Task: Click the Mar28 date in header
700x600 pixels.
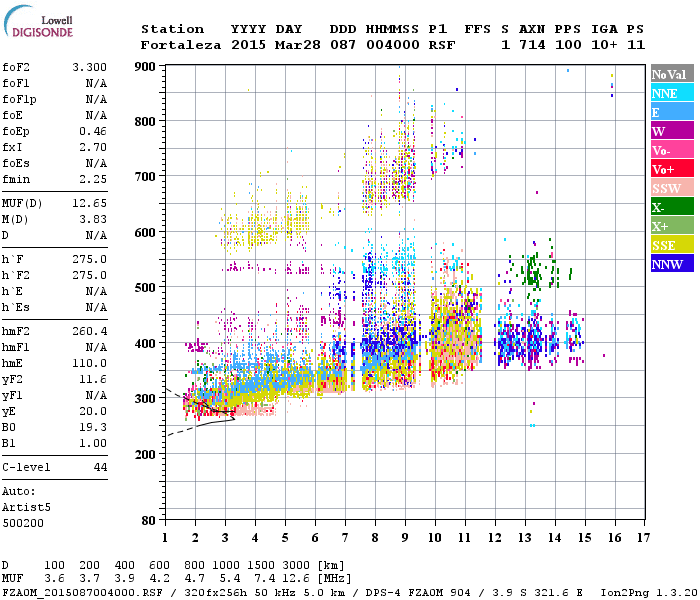Action: [298, 45]
